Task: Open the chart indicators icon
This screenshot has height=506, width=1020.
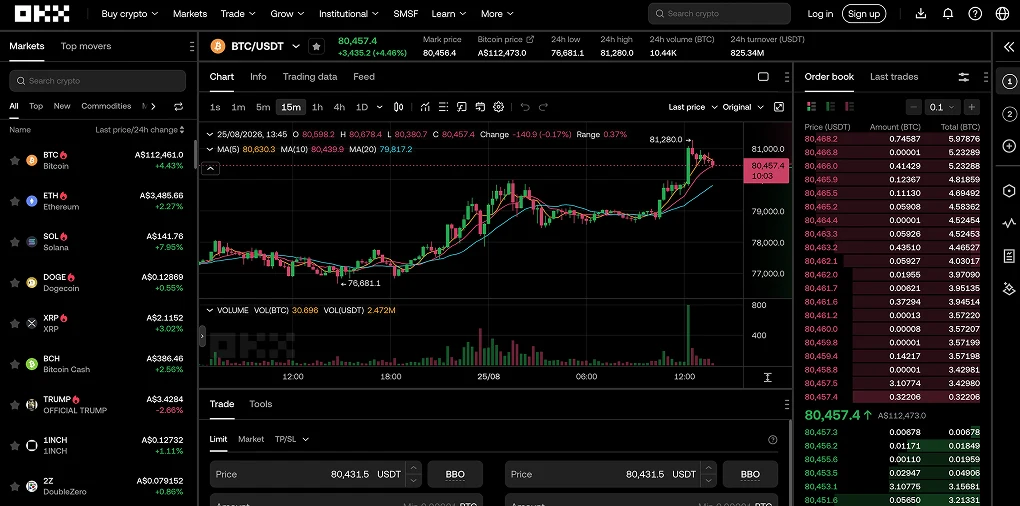Action: 425,107
